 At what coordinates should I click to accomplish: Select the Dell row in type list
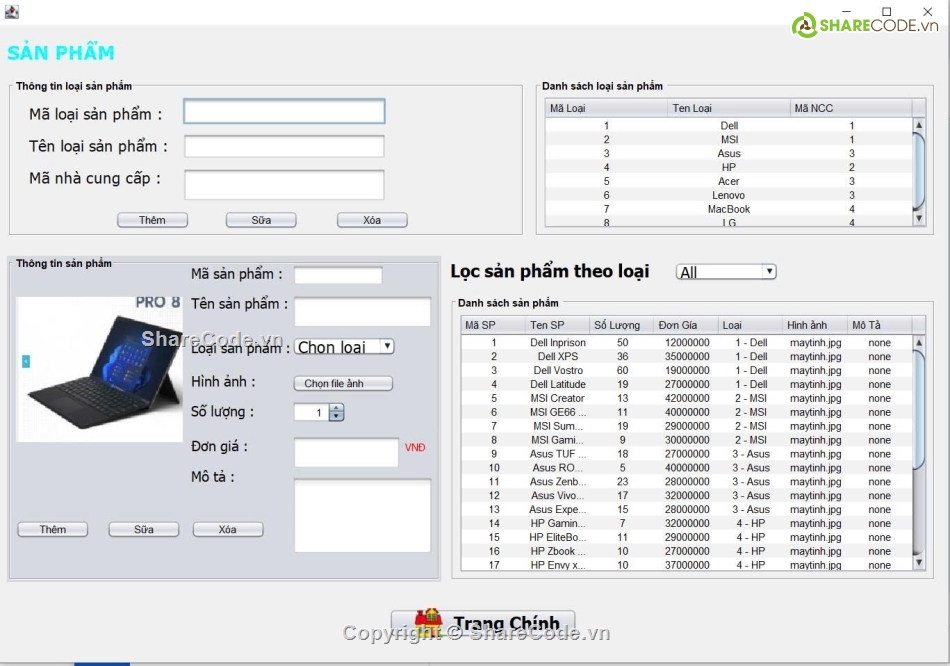click(x=729, y=125)
